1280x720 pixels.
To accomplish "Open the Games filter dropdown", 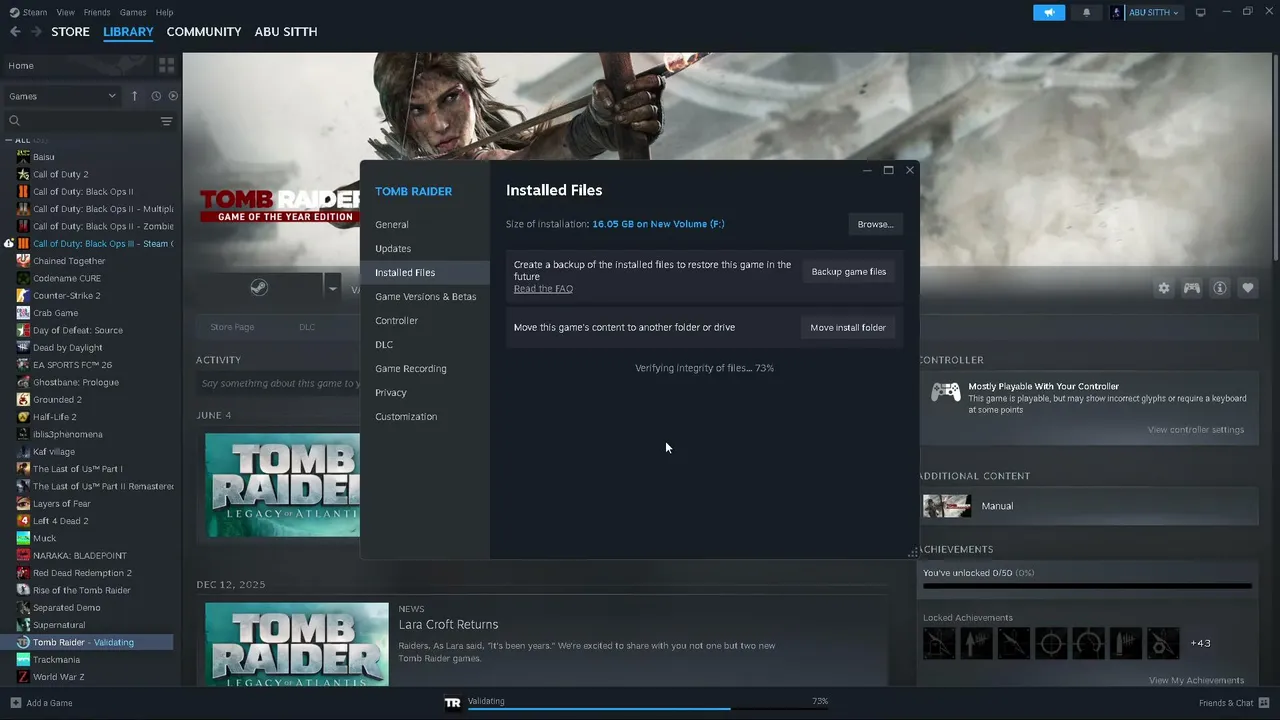I will [x=62, y=96].
